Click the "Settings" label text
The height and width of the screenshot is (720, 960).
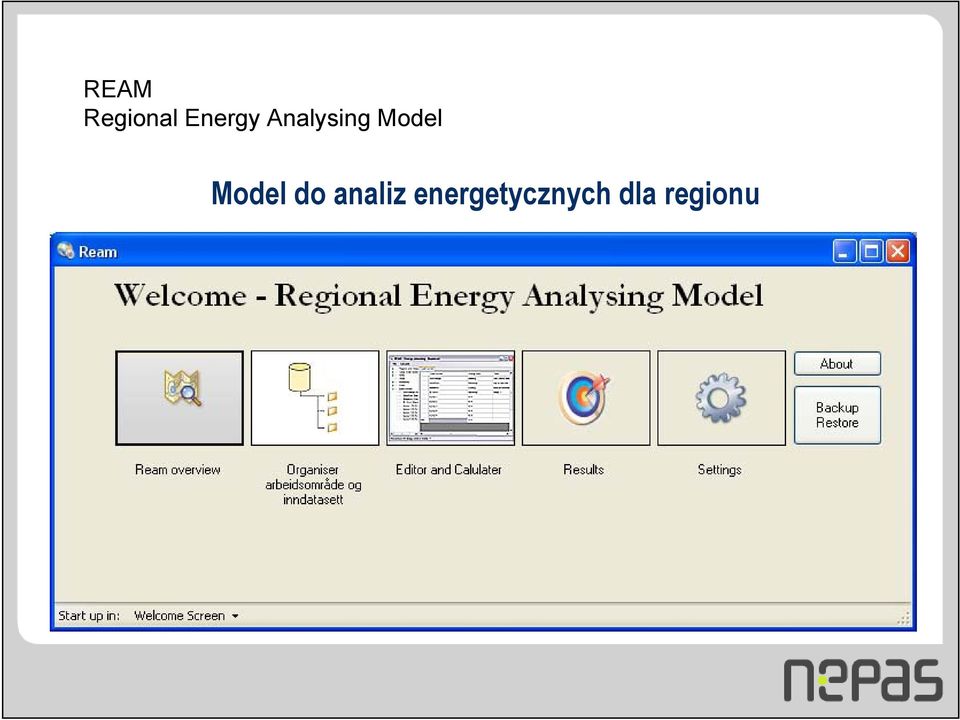coord(719,470)
